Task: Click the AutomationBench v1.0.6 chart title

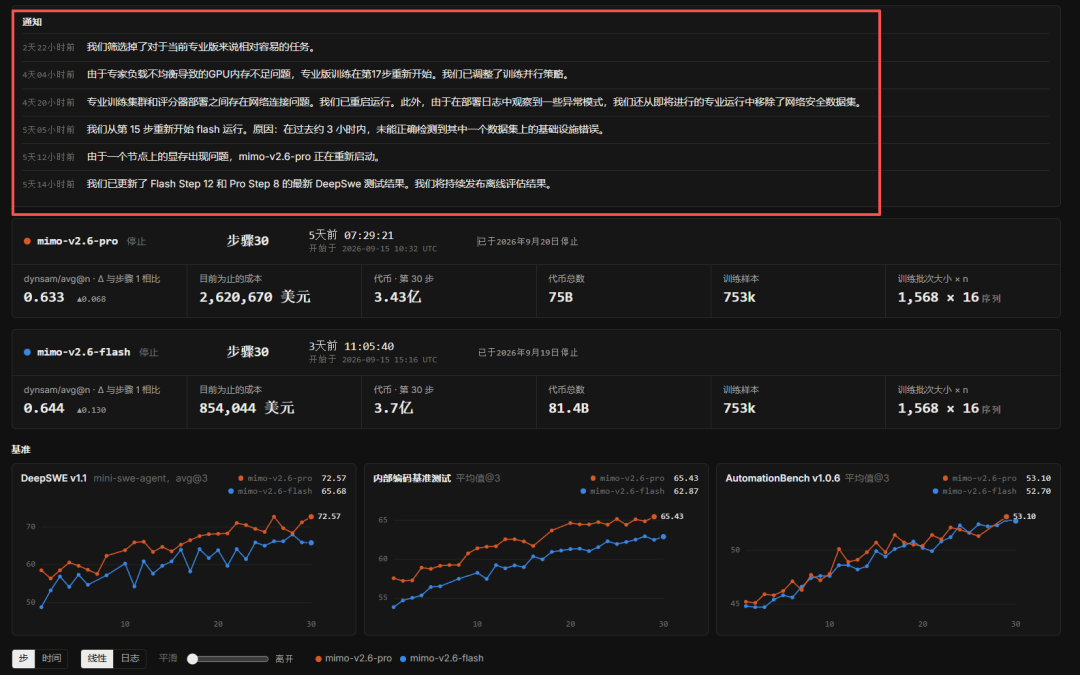Action: click(782, 478)
